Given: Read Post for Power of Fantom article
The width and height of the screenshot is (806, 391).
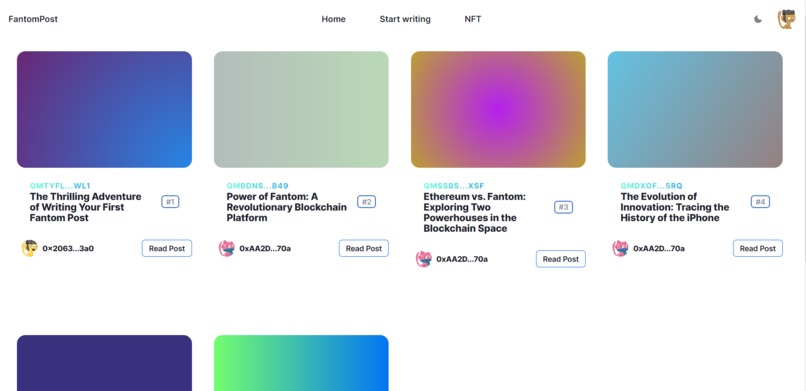Looking at the screenshot, I should 364,248.
